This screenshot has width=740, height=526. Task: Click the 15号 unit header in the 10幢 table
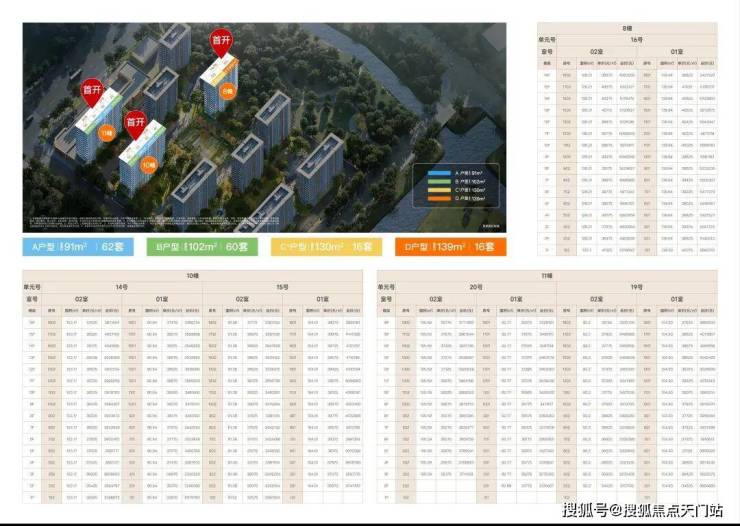[x=284, y=287]
